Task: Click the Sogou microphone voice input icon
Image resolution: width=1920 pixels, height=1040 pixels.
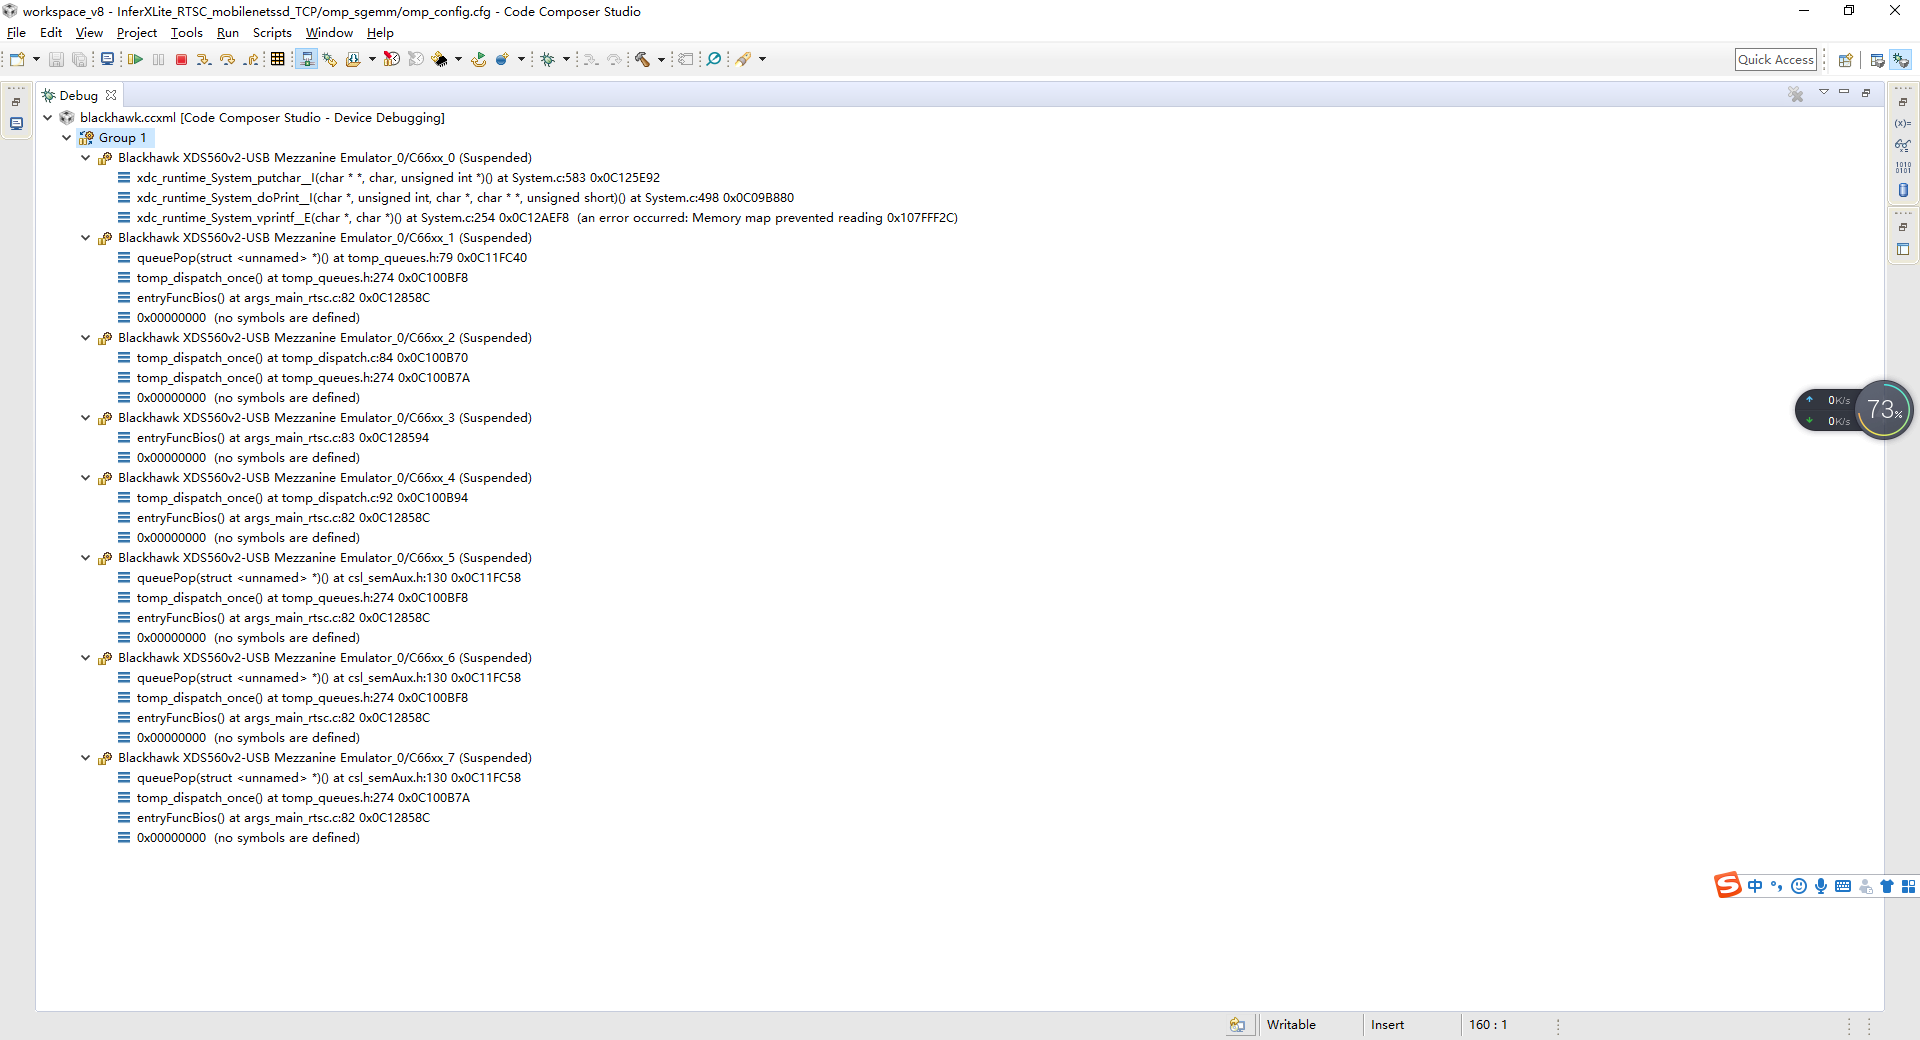Action: pyautogui.click(x=1821, y=886)
